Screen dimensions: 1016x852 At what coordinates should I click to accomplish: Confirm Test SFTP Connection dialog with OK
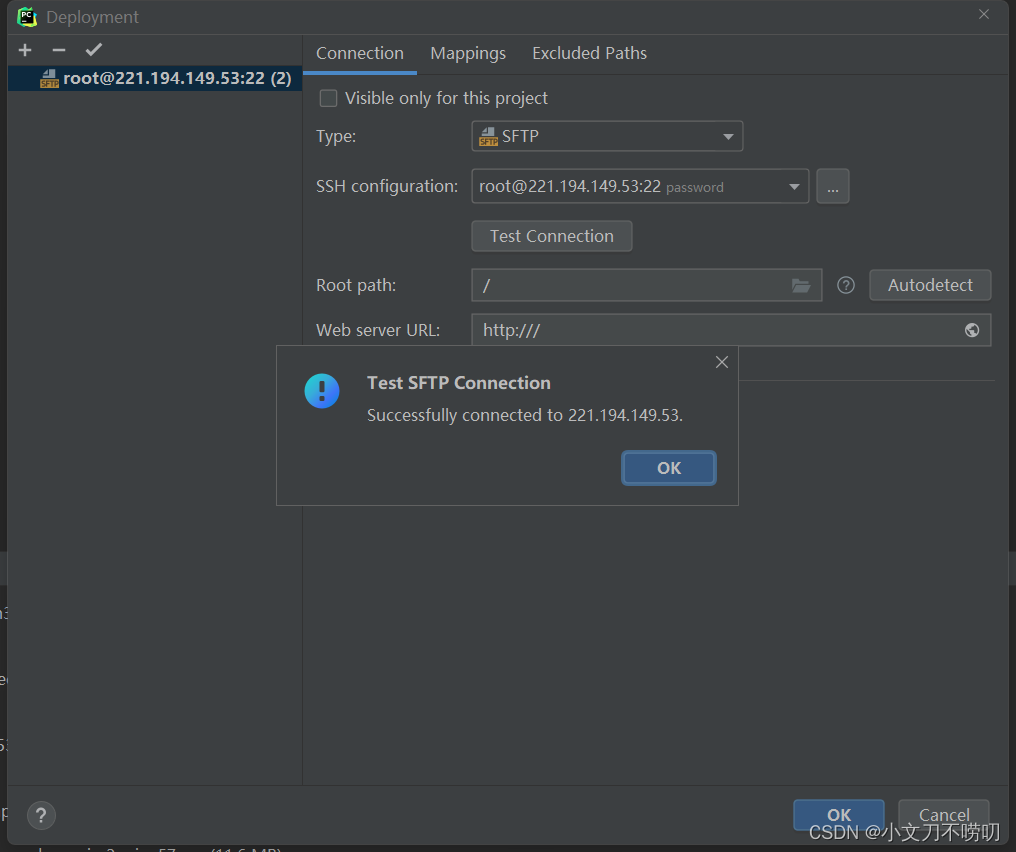pos(669,468)
